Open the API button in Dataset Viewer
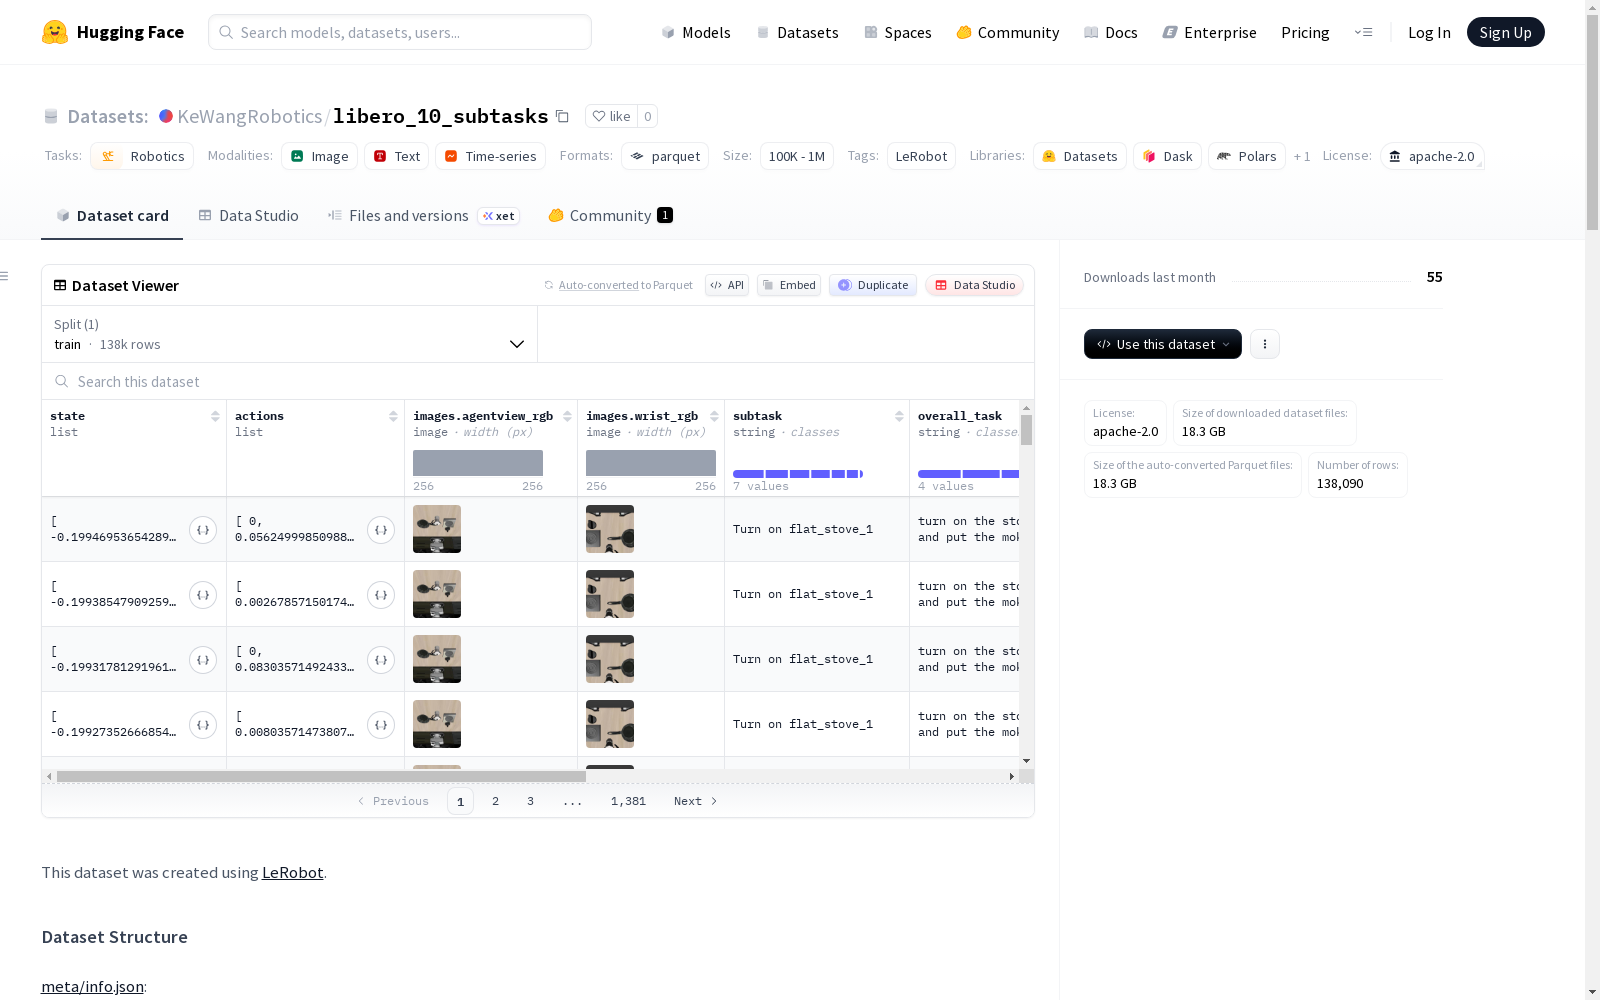The height and width of the screenshot is (1000, 1600). pyautogui.click(x=727, y=285)
